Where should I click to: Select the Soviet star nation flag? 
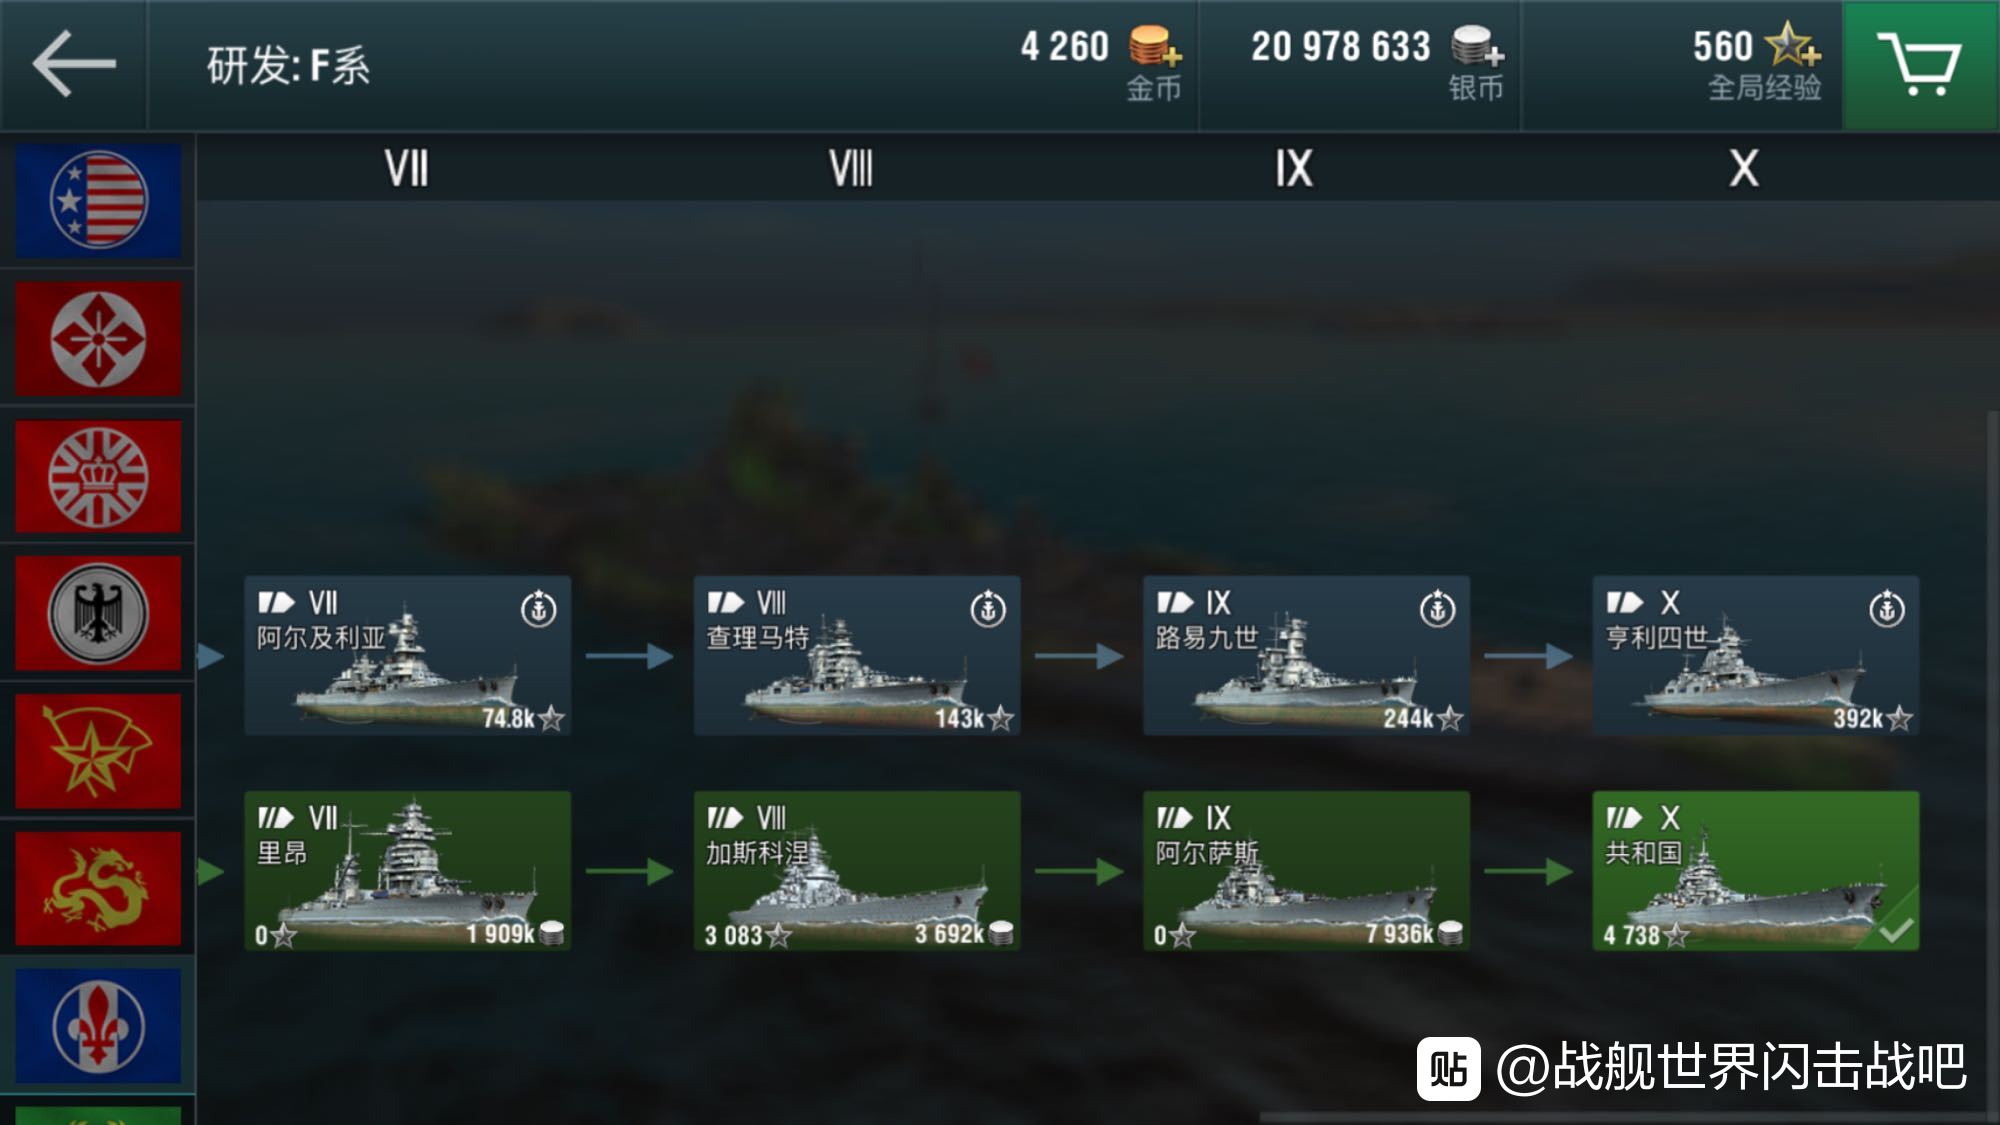[x=98, y=751]
